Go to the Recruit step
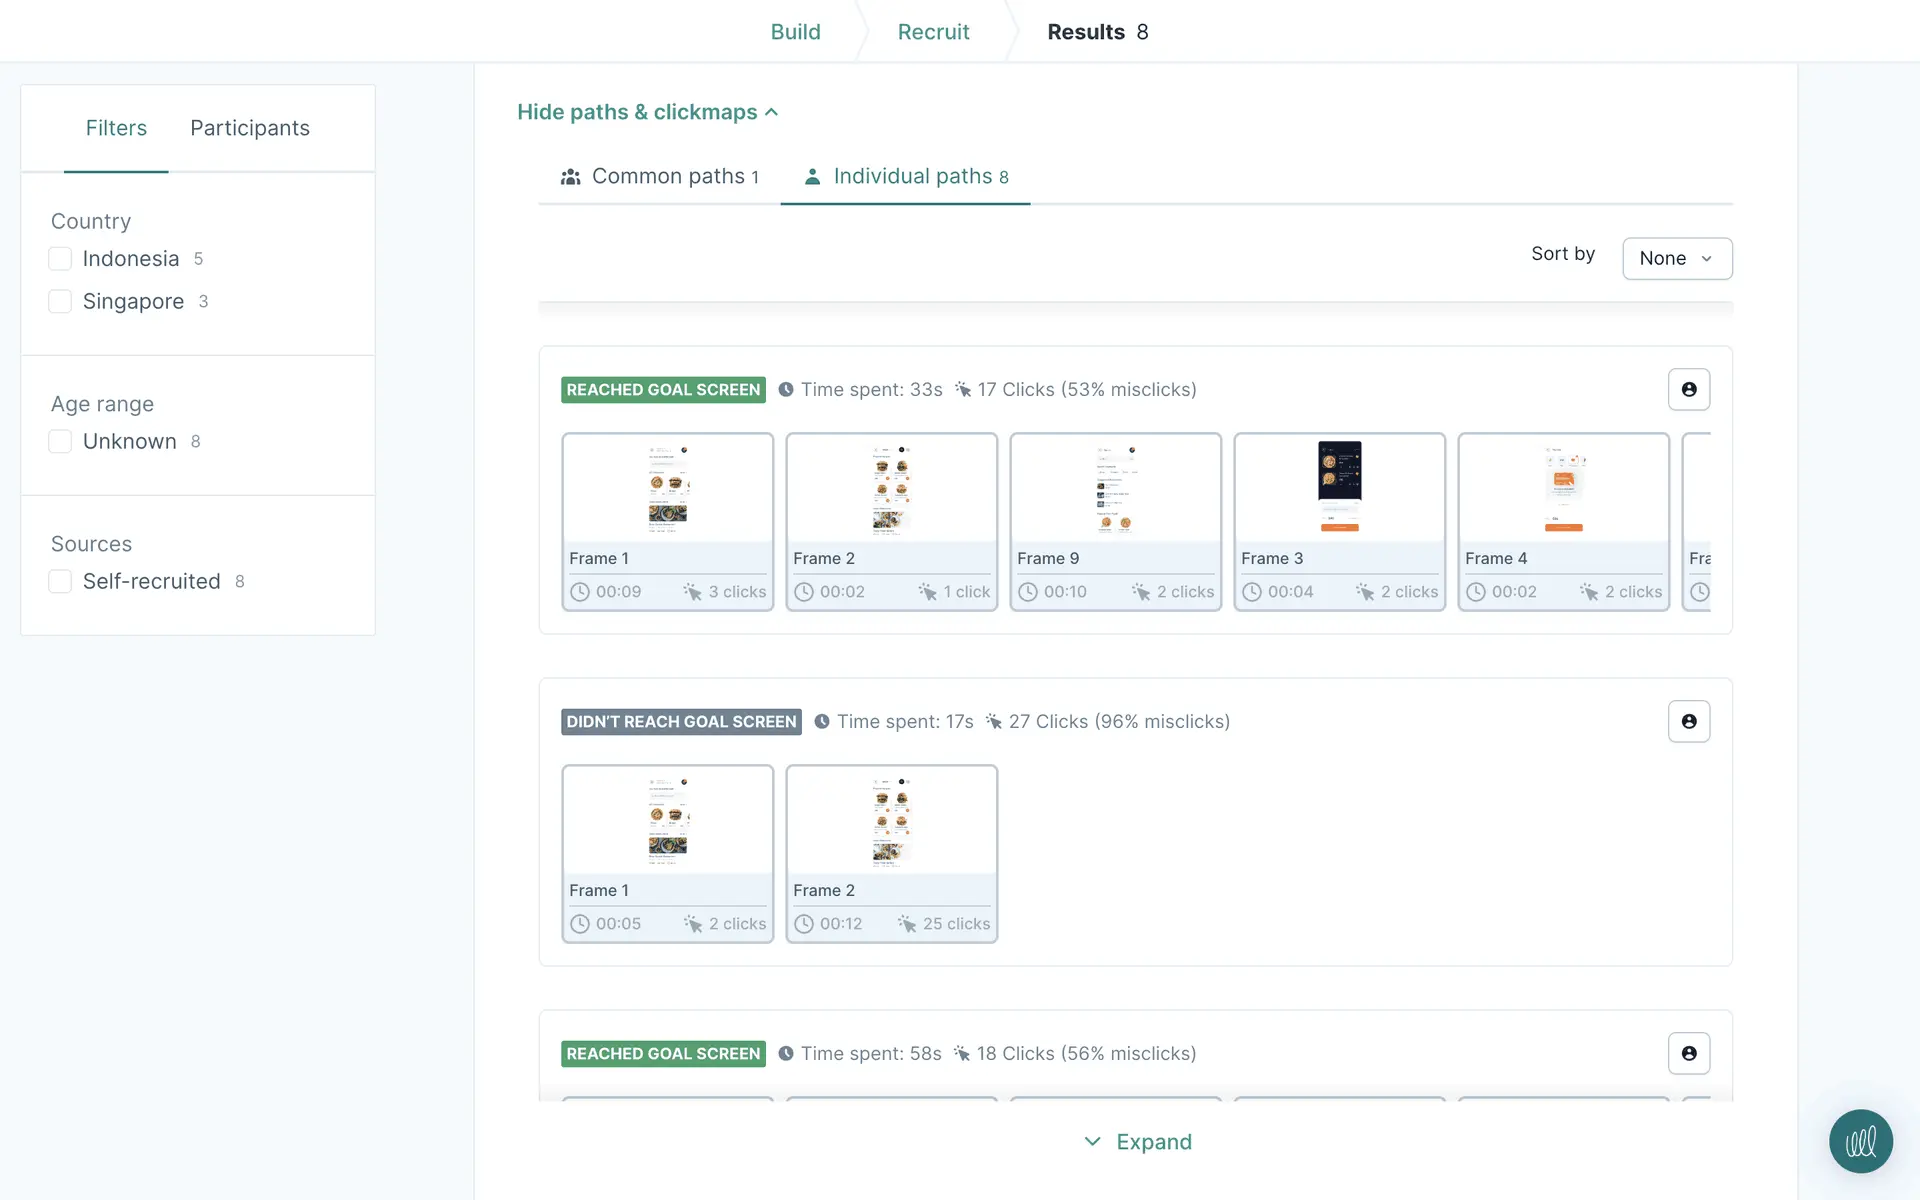The width and height of the screenshot is (1920, 1200). coord(933,32)
